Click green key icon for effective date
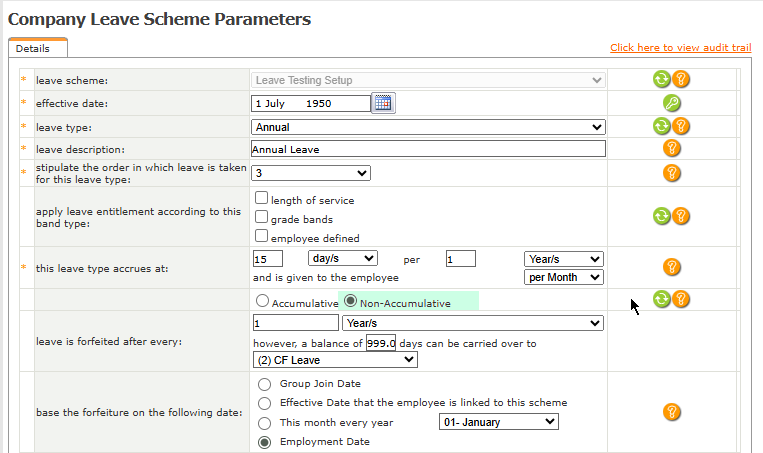Viewport: 763px width, 453px height. [x=672, y=103]
